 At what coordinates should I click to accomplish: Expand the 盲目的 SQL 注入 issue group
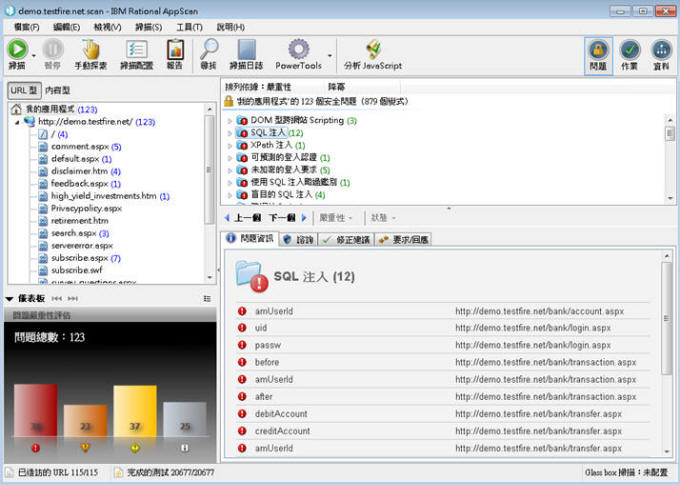[x=229, y=195]
